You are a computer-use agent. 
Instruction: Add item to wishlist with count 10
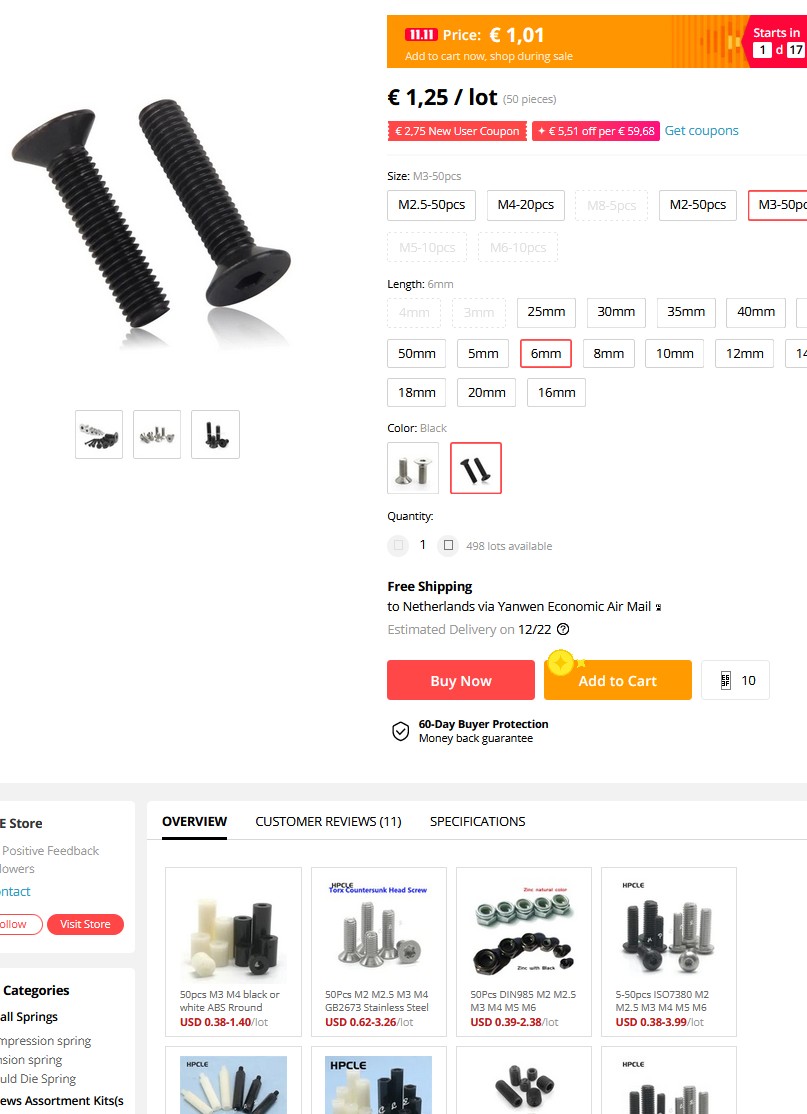(735, 681)
